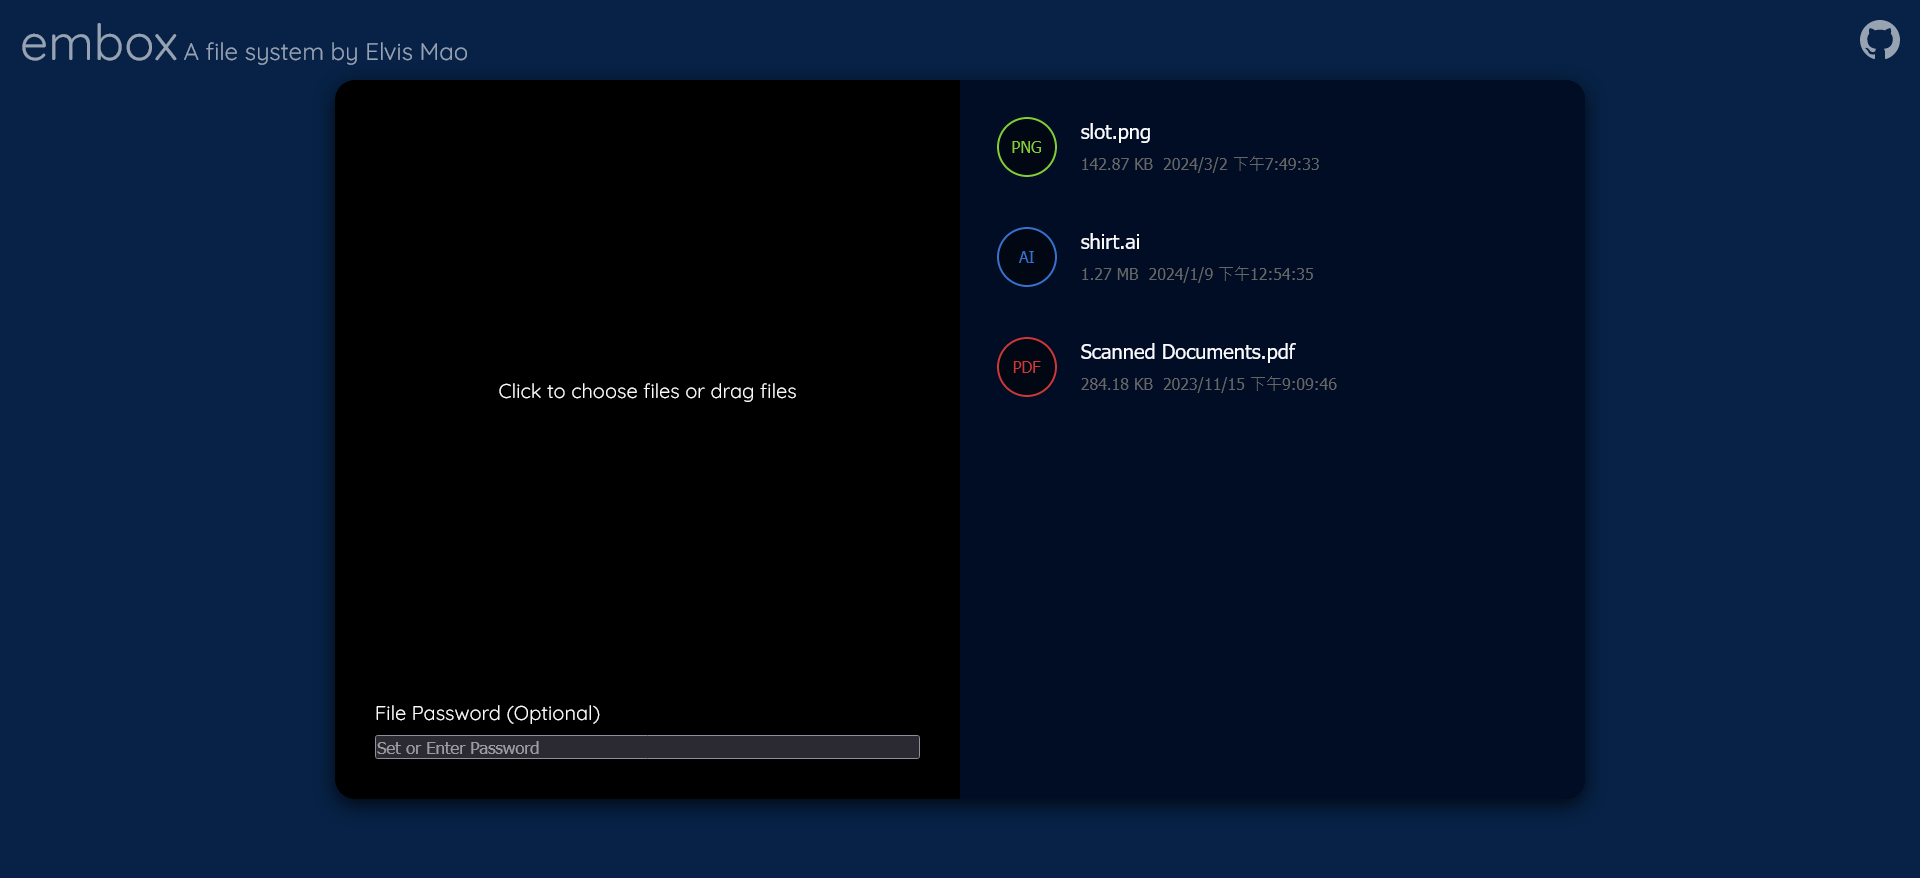Click the 2023/11/15 timestamp of the PDF

tap(1250, 384)
